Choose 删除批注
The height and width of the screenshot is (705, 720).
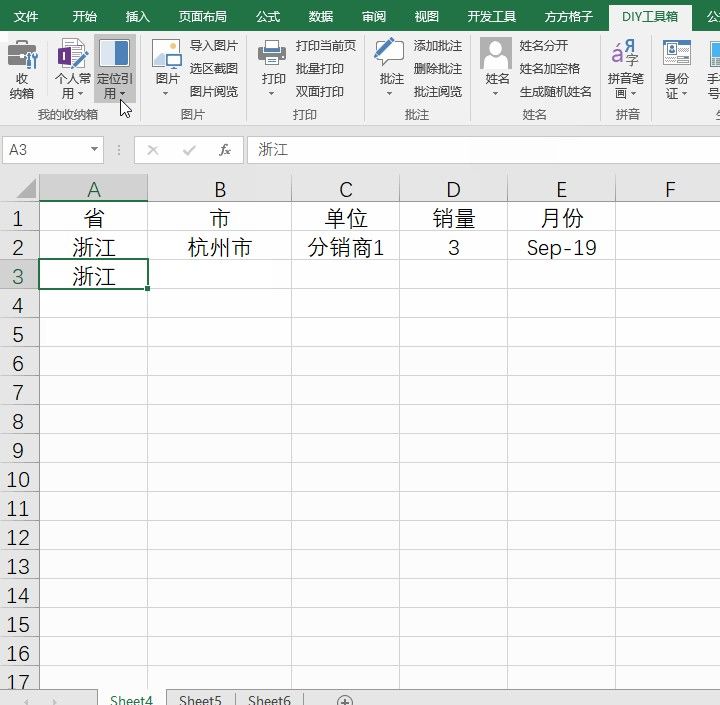coord(438,68)
